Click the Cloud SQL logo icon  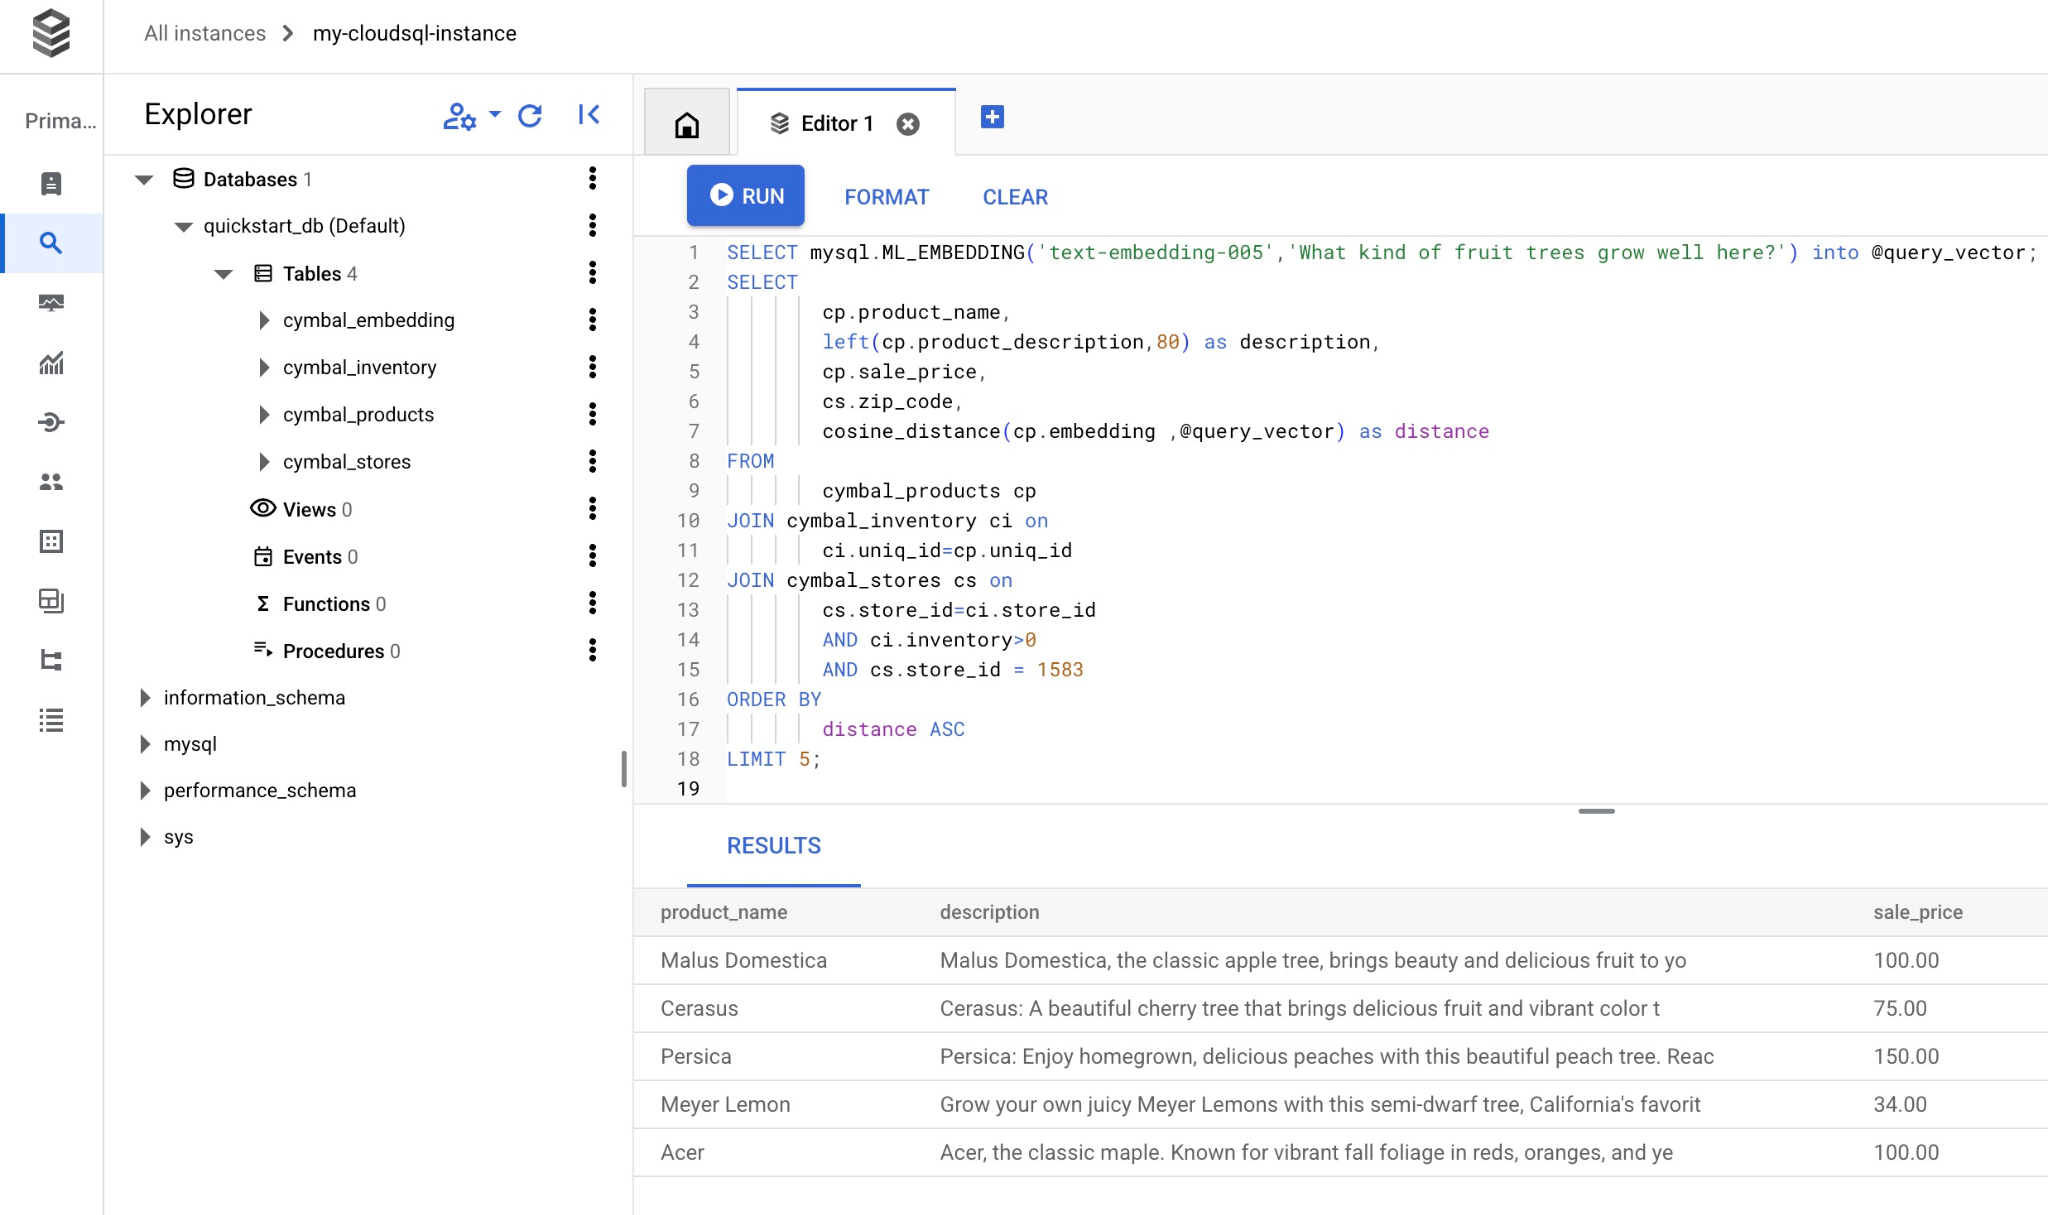[51, 33]
